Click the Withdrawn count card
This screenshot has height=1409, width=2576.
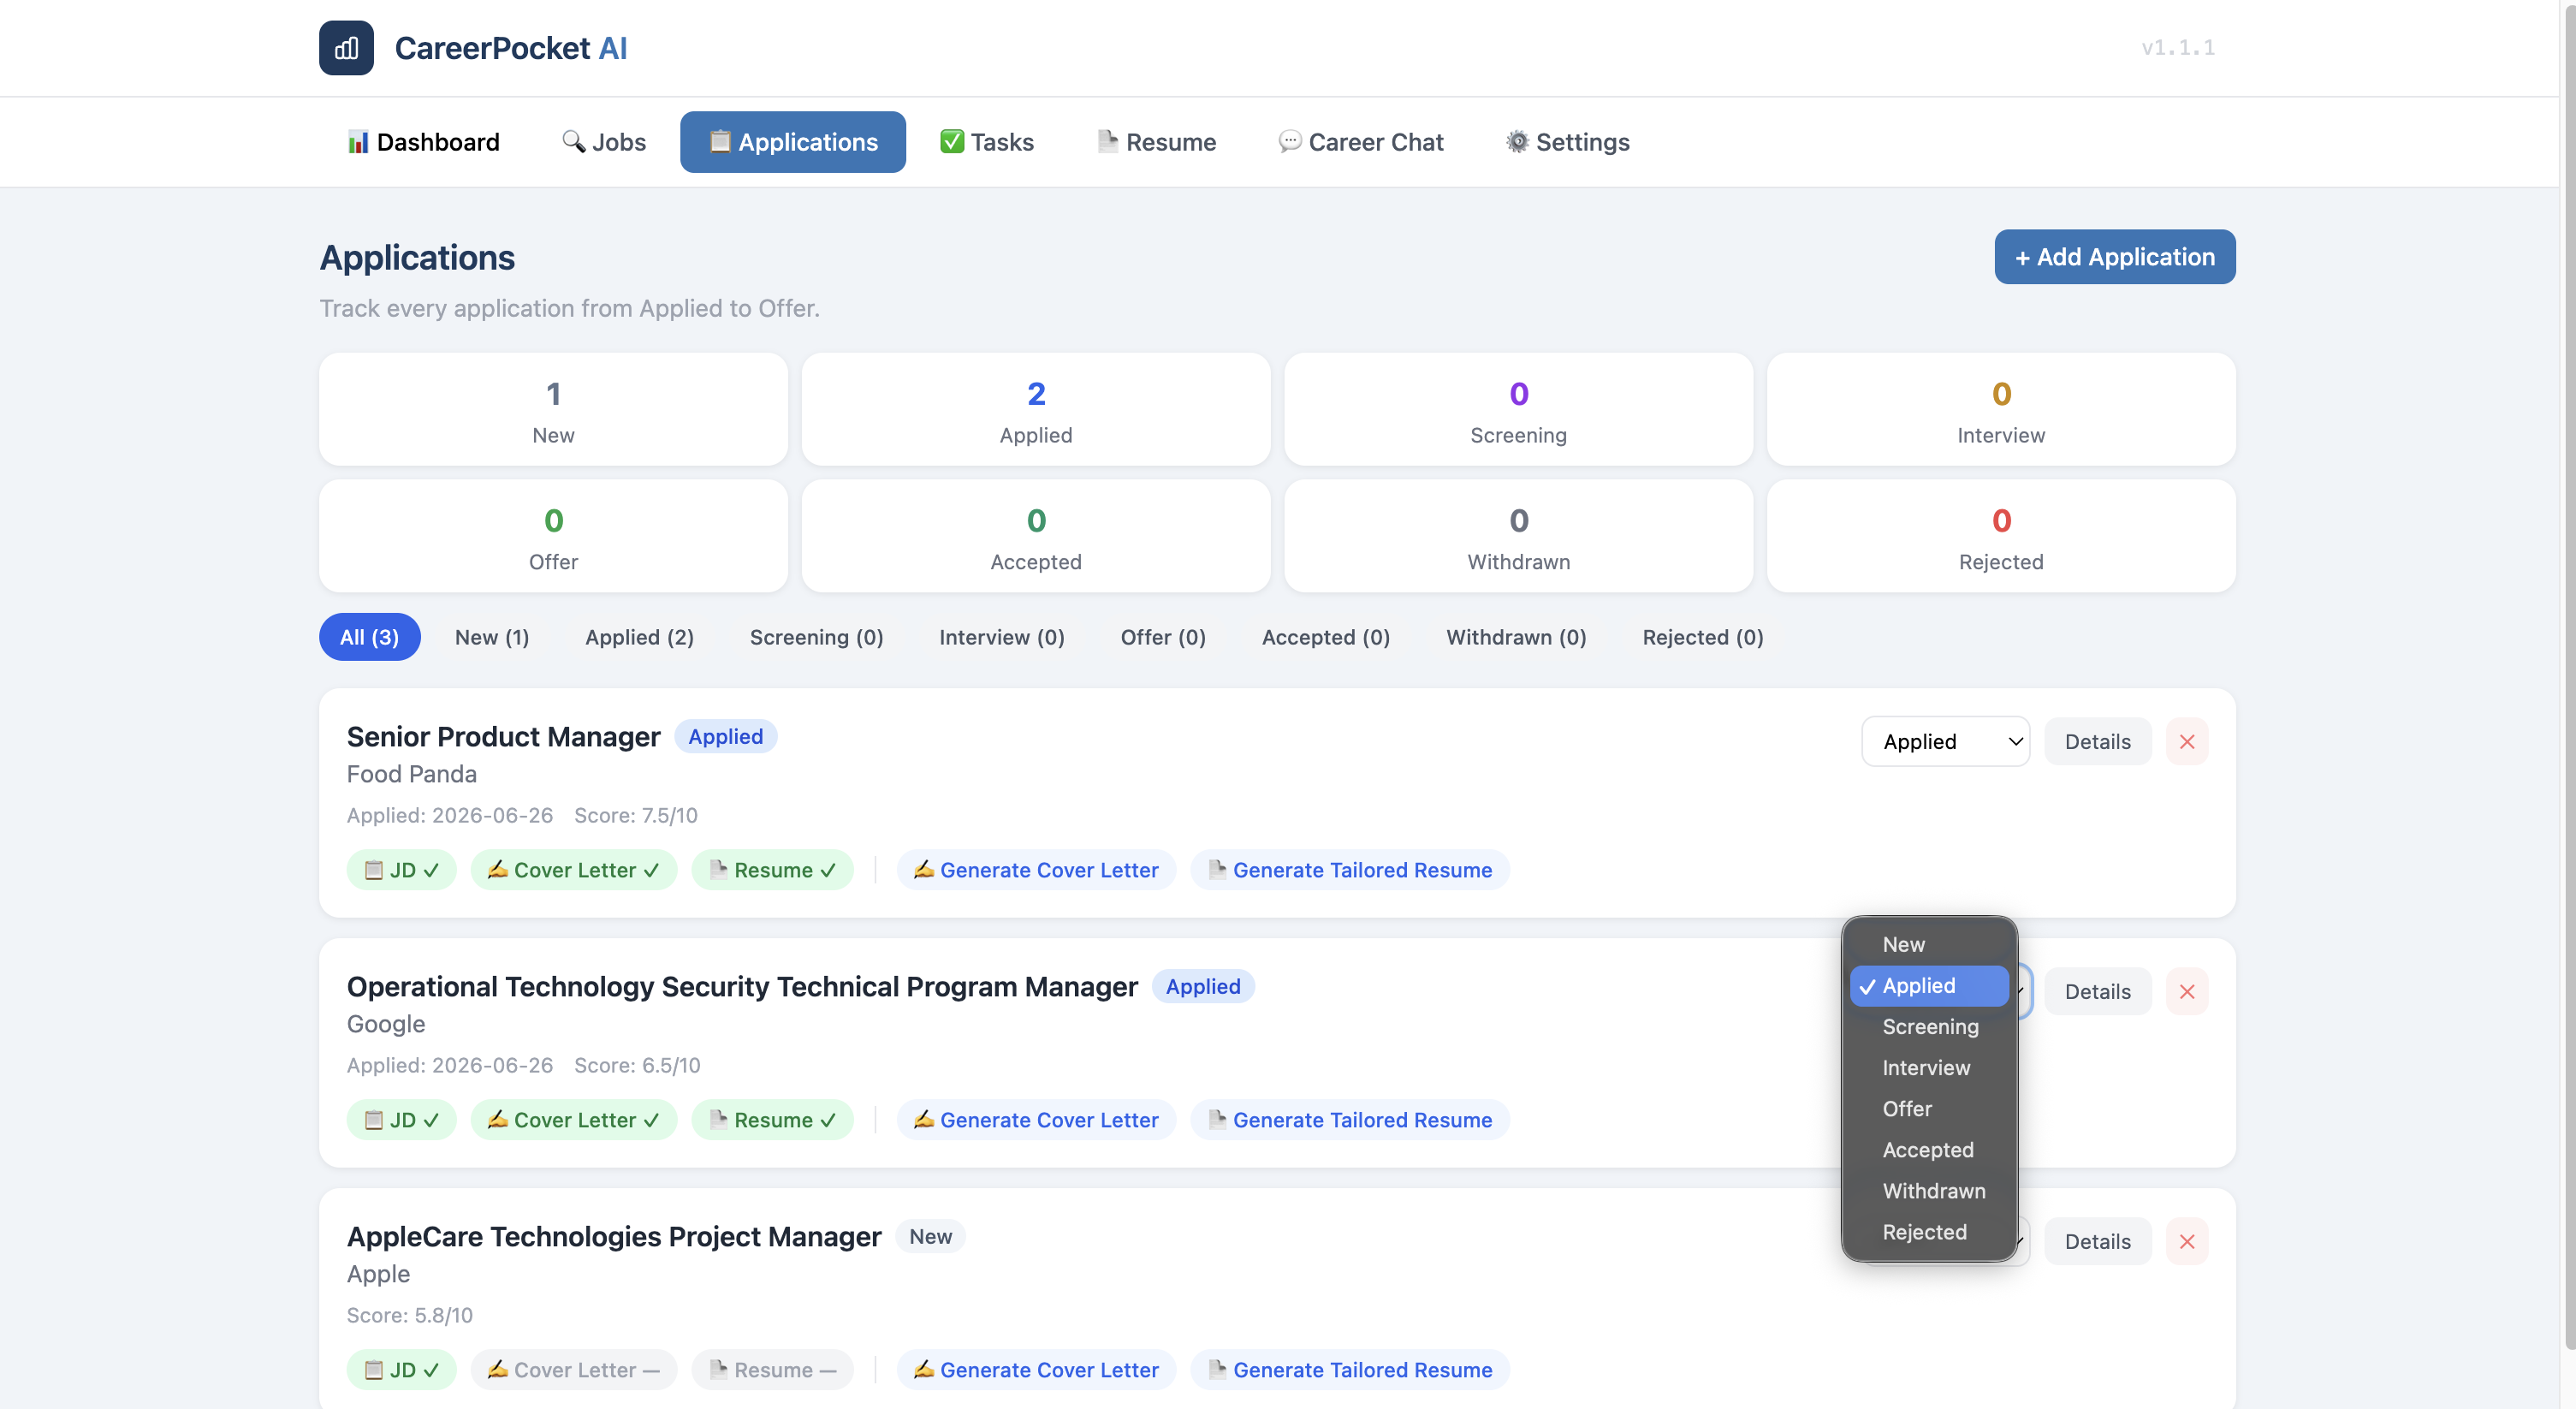tap(1518, 536)
